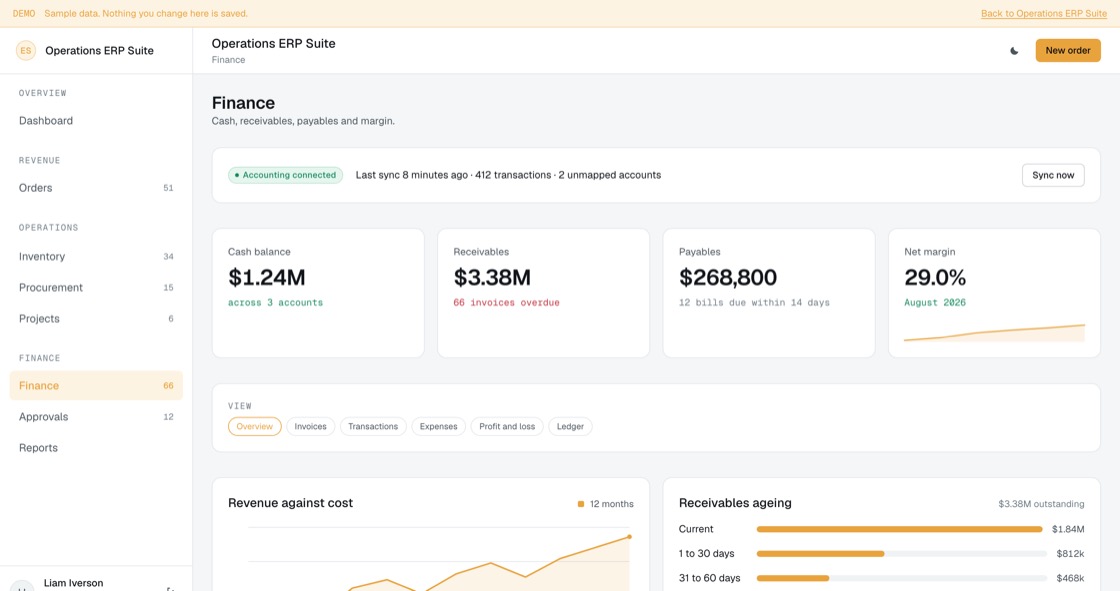Click the 'across 3 accounts' text

(x=276, y=303)
